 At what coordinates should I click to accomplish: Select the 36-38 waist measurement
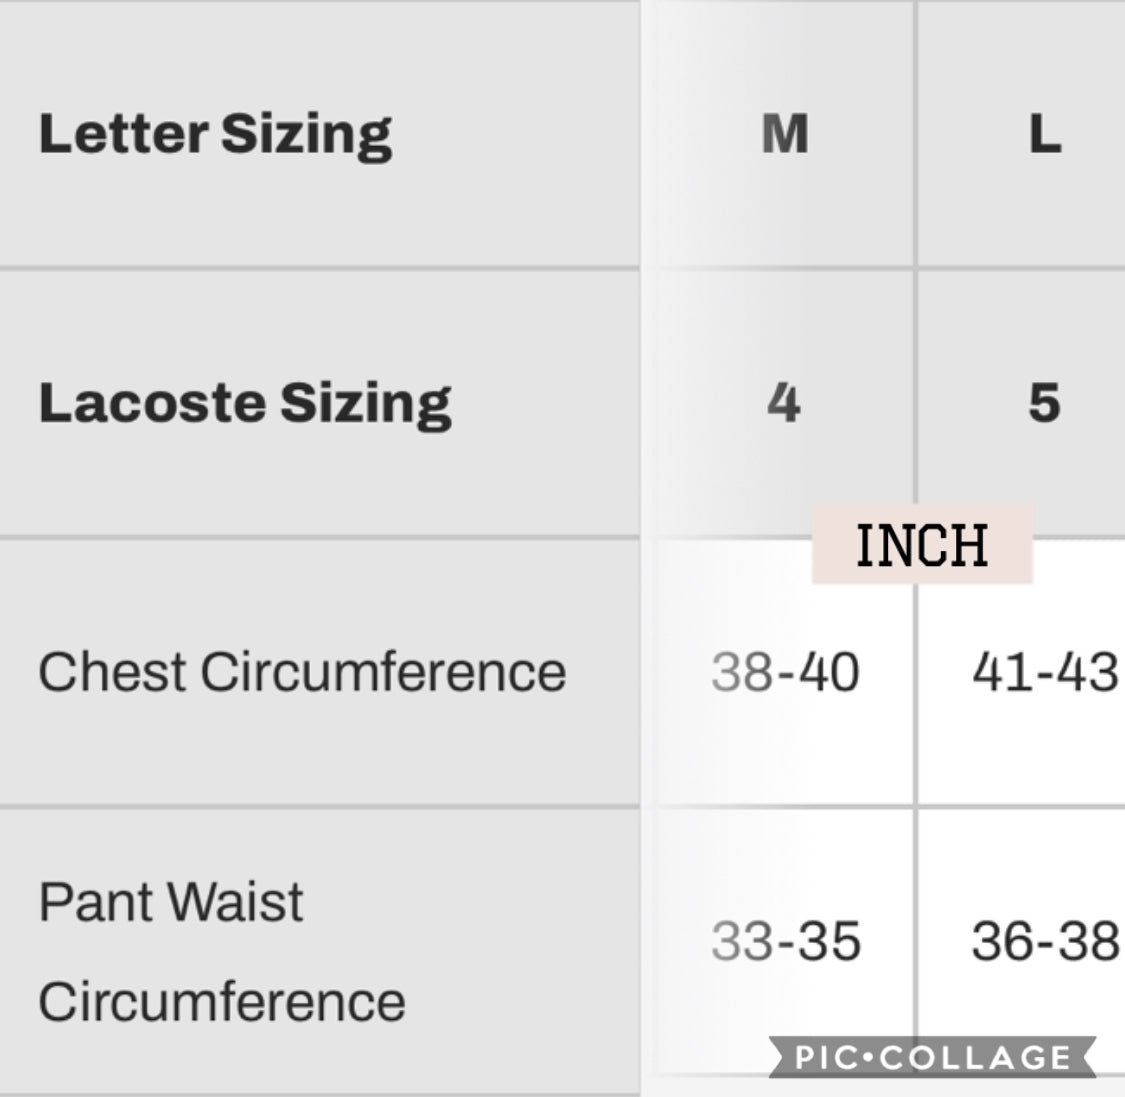coord(1044,941)
